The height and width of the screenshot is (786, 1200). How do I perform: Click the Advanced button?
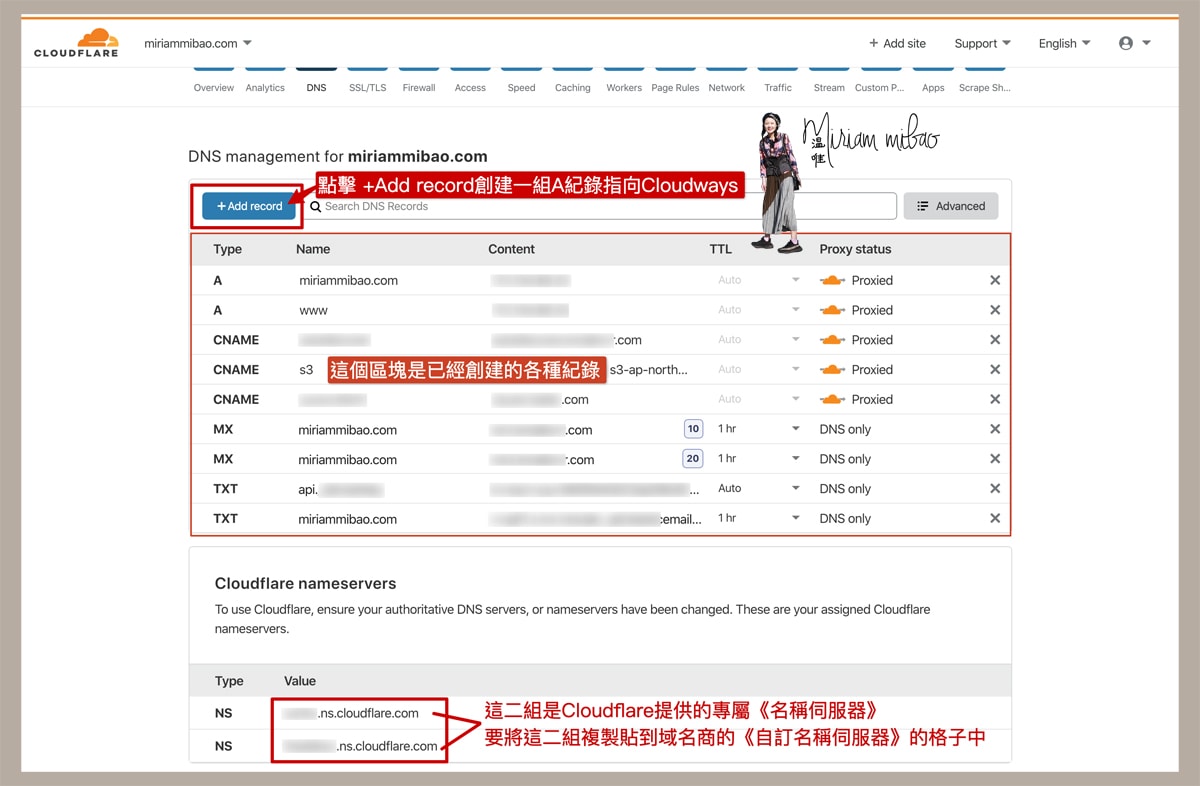pyautogui.click(x=951, y=206)
